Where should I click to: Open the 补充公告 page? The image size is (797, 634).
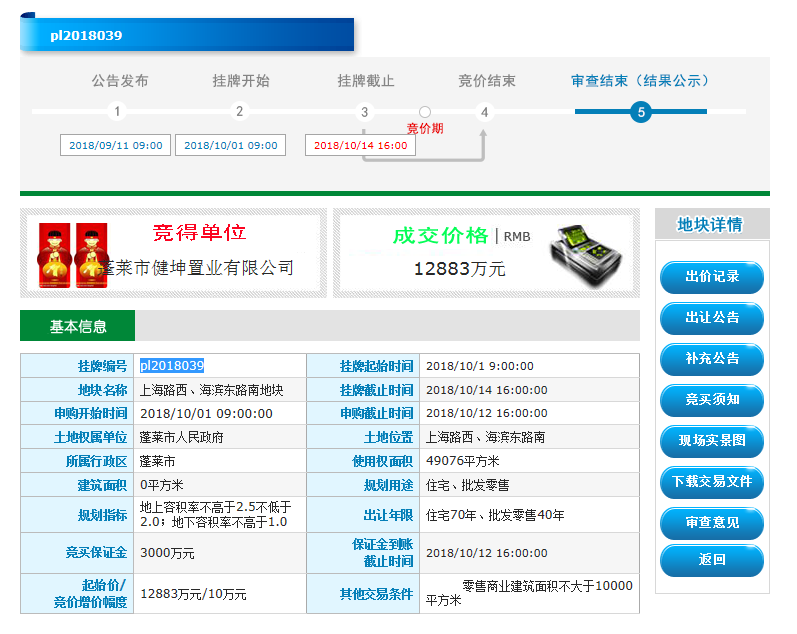pyautogui.click(x=711, y=359)
